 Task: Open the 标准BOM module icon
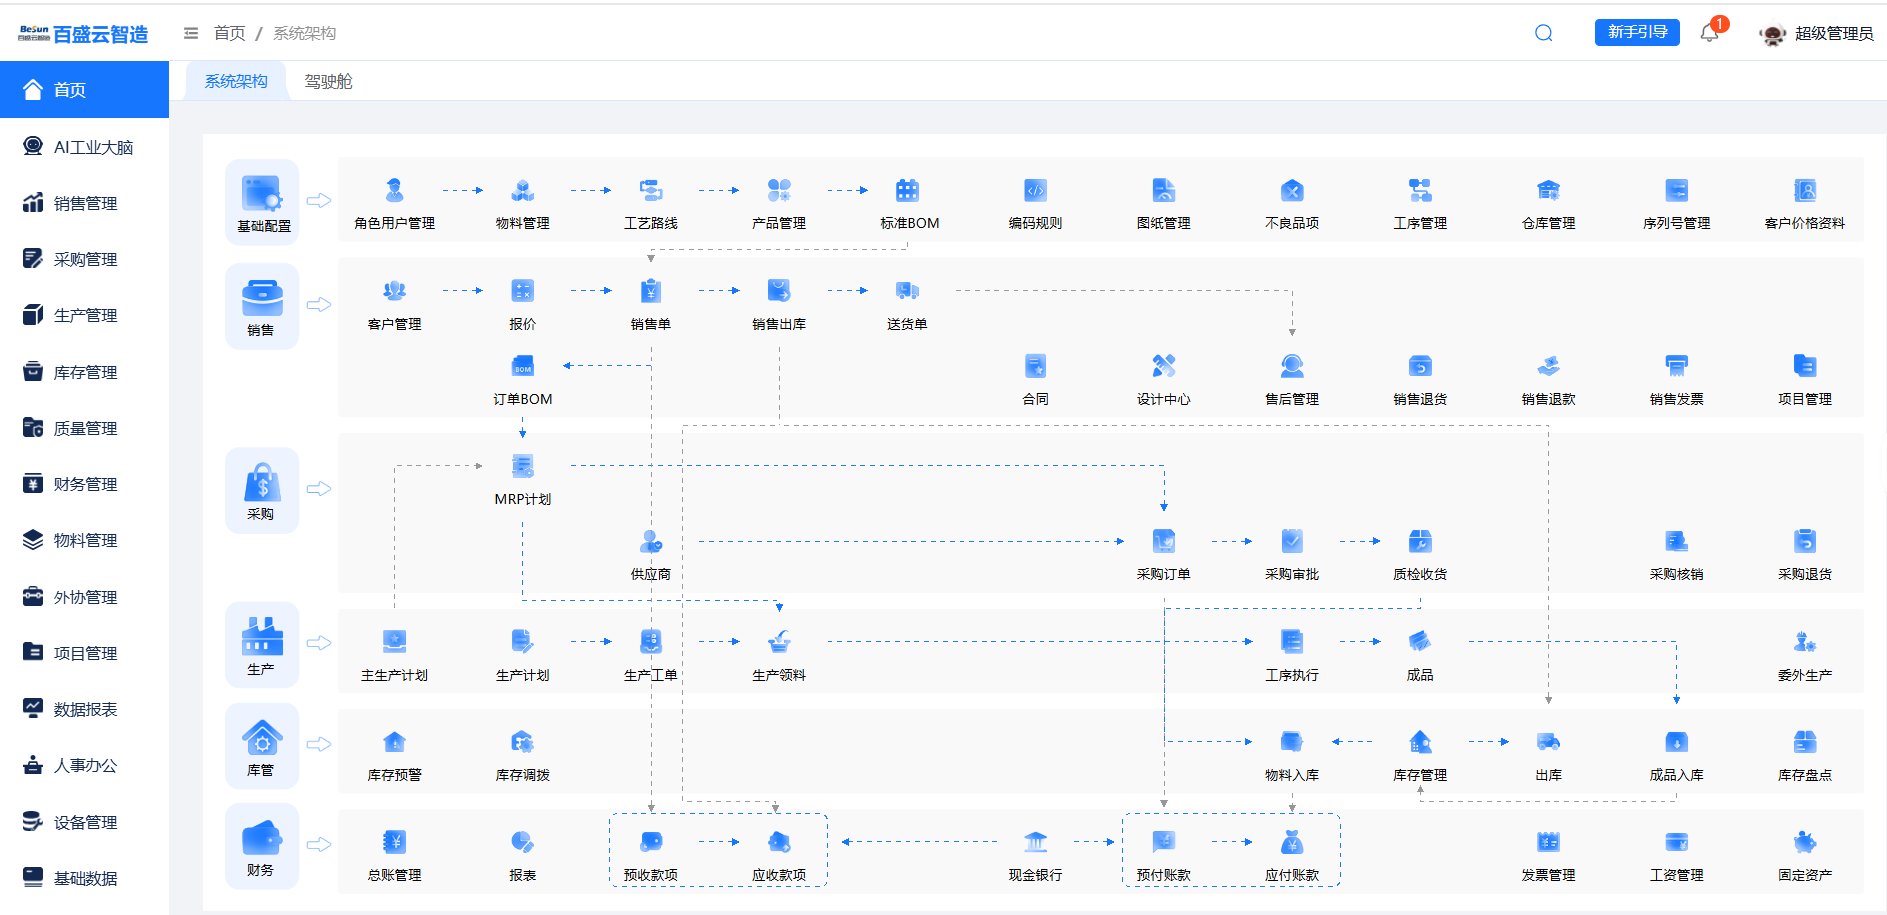(x=907, y=190)
